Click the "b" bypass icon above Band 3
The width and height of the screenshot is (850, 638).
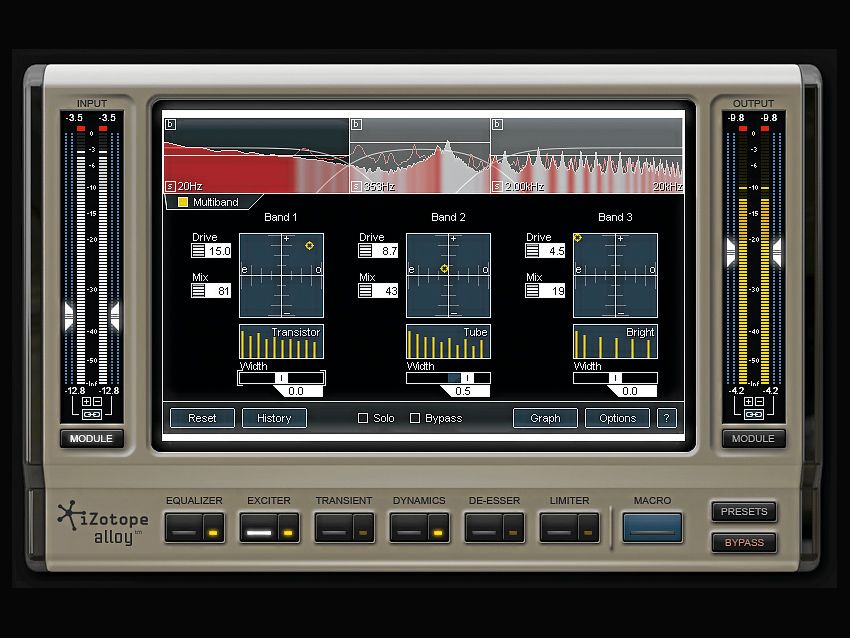coord(497,124)
